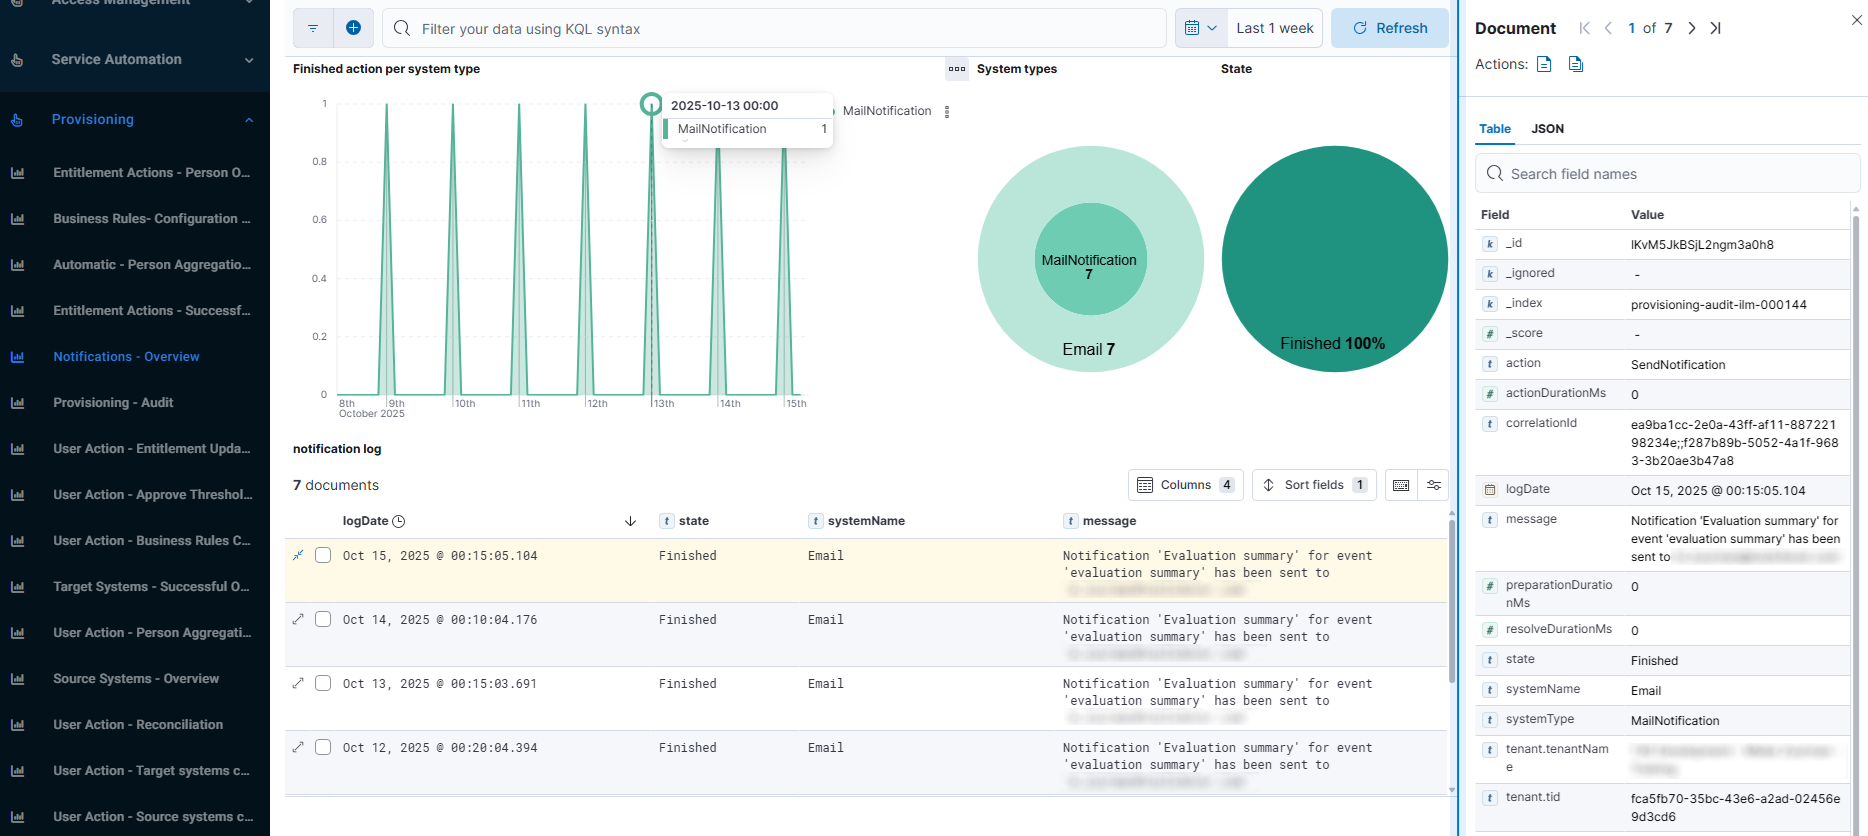Go to next document in flyout
Screen dimensions: 1868x836
point(1691,28)
